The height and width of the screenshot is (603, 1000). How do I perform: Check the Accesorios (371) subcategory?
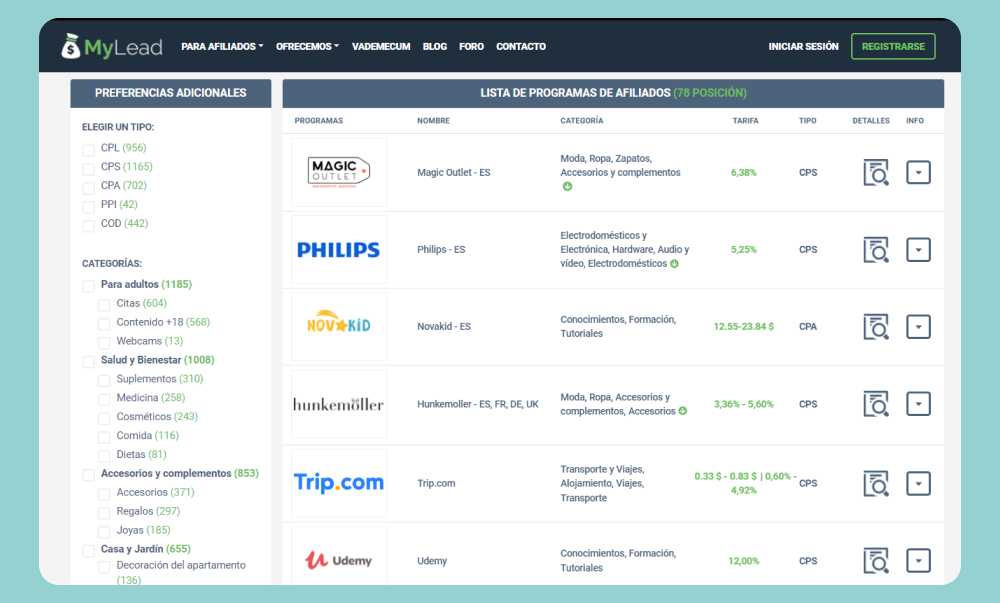coord(104,495)
